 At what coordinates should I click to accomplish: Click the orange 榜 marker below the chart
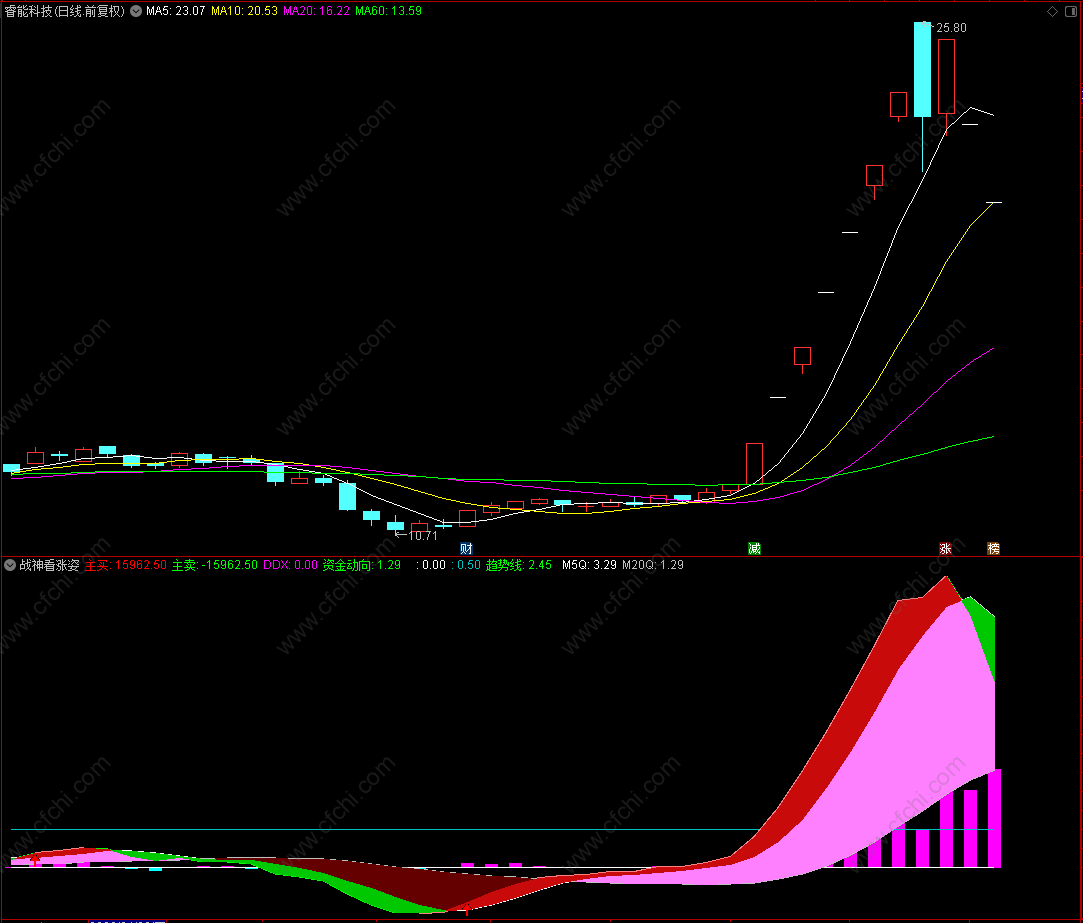click(x=993, y=549)
